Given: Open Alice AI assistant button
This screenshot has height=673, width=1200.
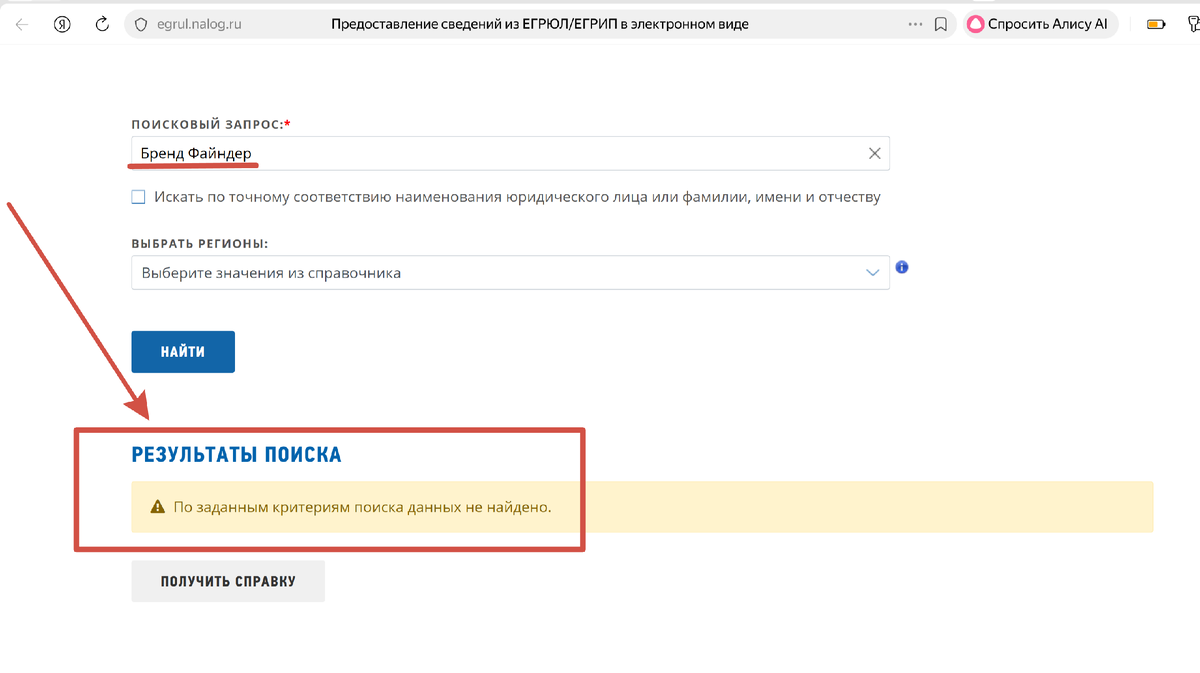Looking at the screenshot, I should pos(1039,24).
